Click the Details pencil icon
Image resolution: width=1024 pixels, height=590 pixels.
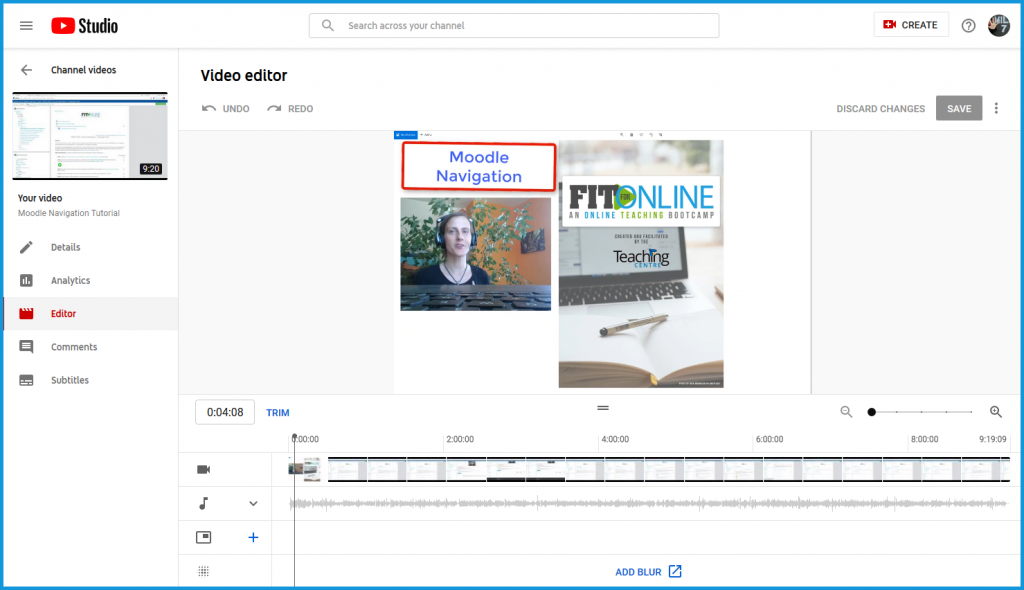[x=26, y=247]
